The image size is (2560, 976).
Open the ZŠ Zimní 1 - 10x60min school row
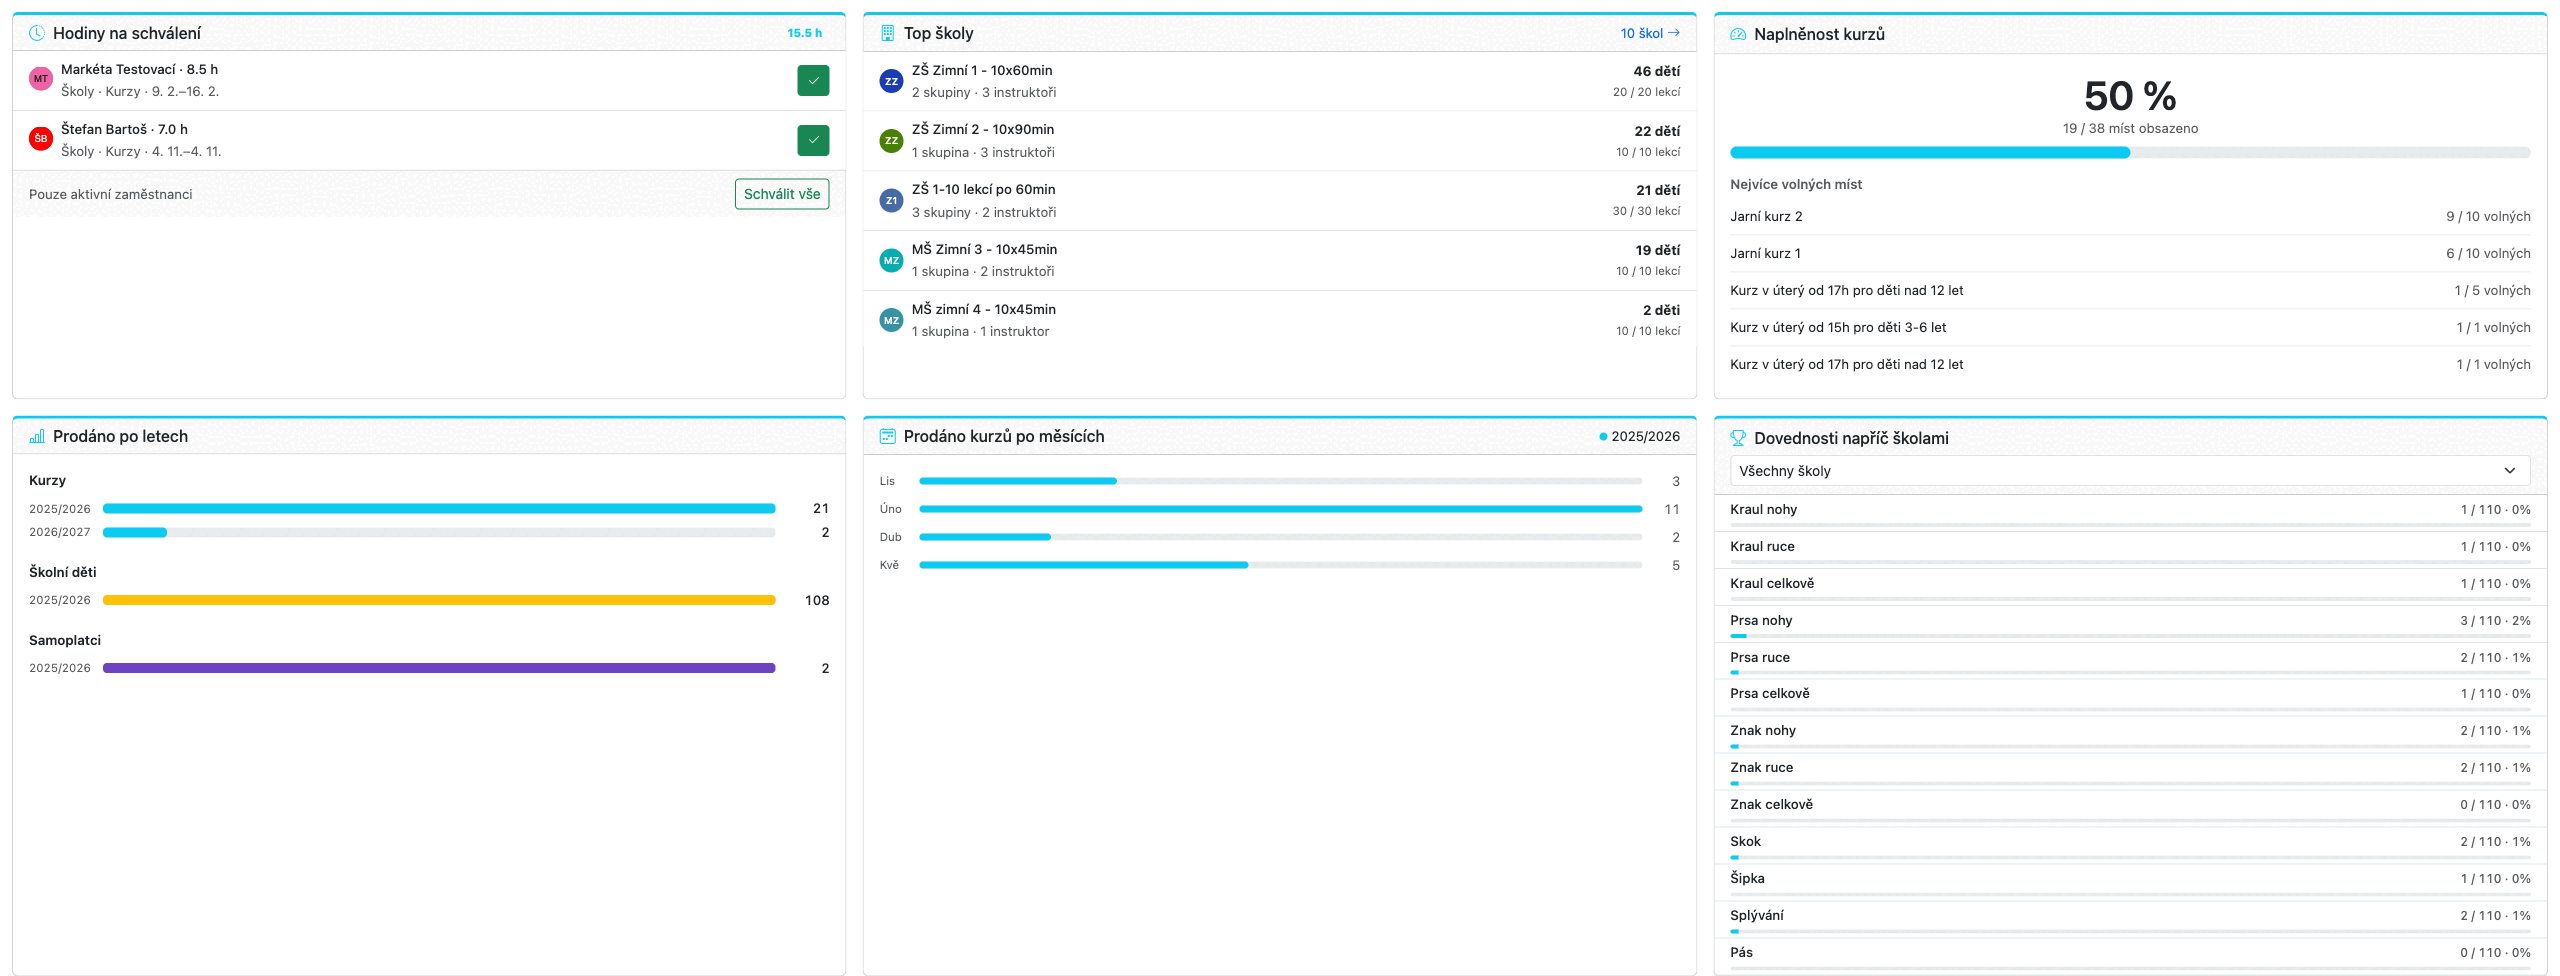tap(1279, 81)
